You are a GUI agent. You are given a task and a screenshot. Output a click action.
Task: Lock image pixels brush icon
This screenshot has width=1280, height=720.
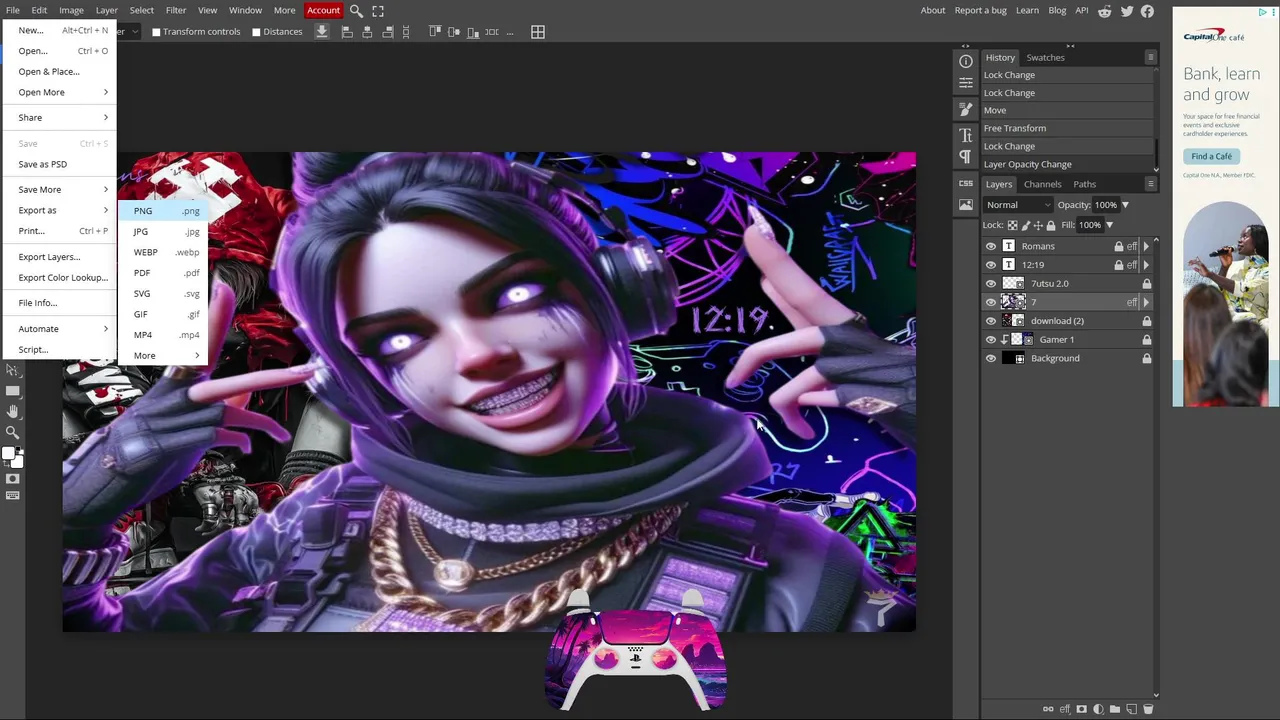pyautogui.click(x=1025, y=225)
